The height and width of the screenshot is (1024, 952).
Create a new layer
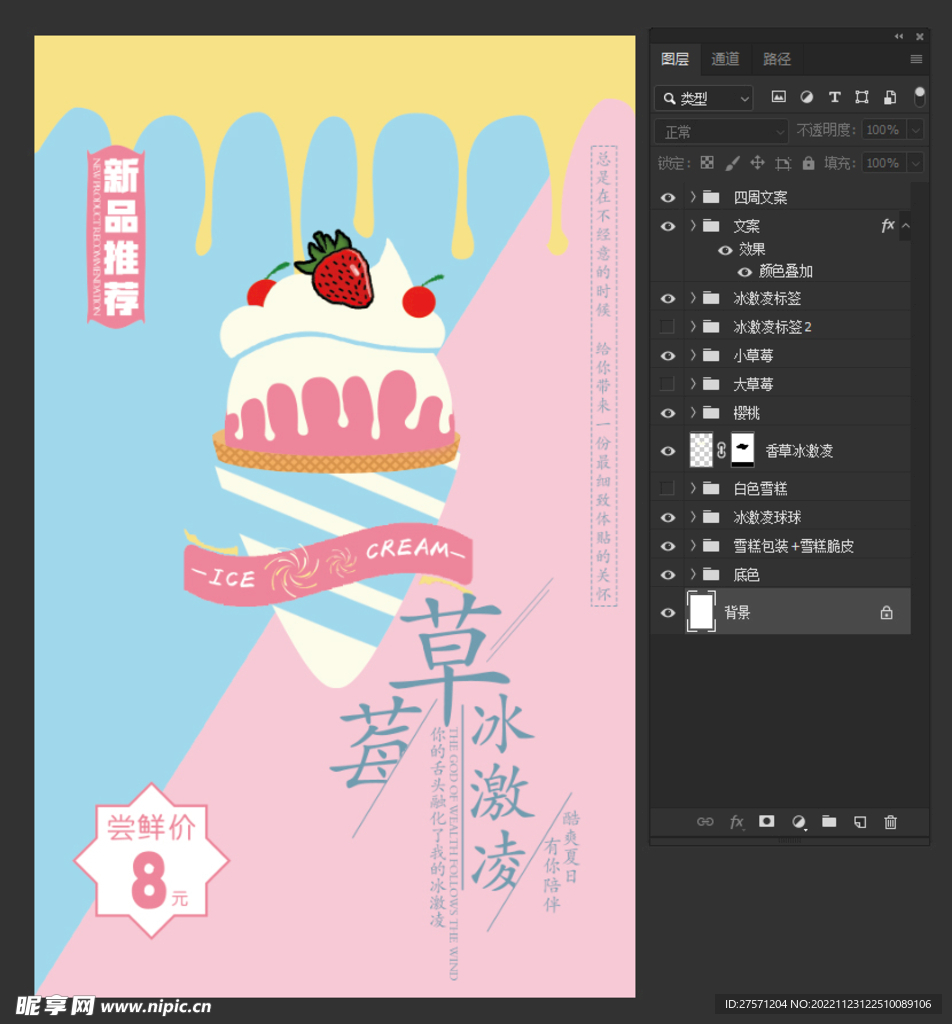coord(859,822)
